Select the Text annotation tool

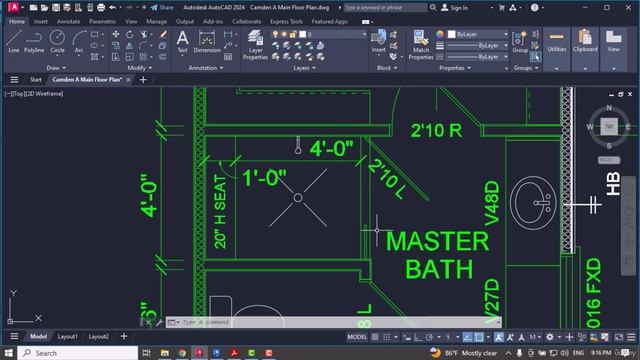pyautogui.click(x=182, y=42)
